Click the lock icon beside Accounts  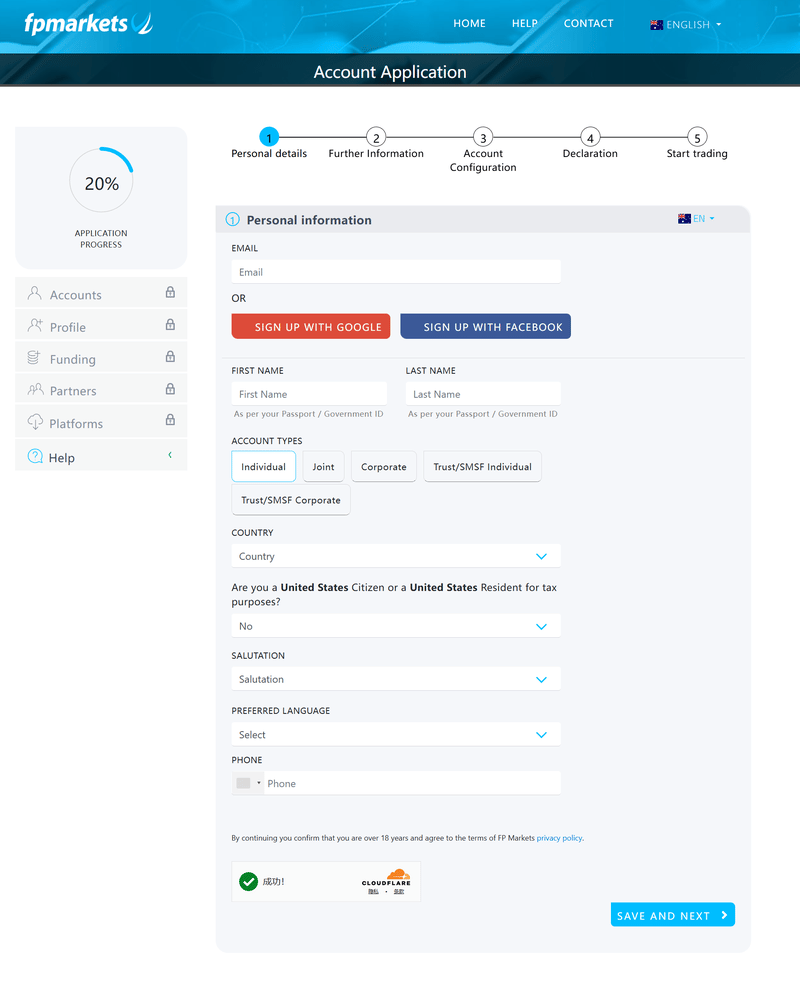(170, 294)
